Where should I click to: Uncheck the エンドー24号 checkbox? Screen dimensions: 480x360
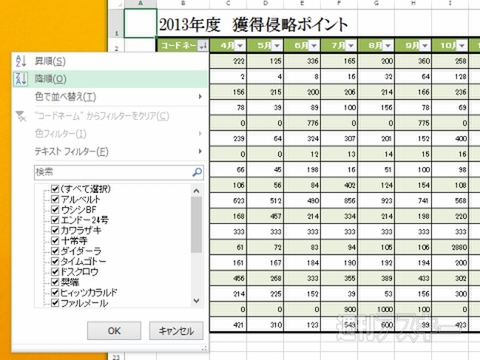point(55,220)
